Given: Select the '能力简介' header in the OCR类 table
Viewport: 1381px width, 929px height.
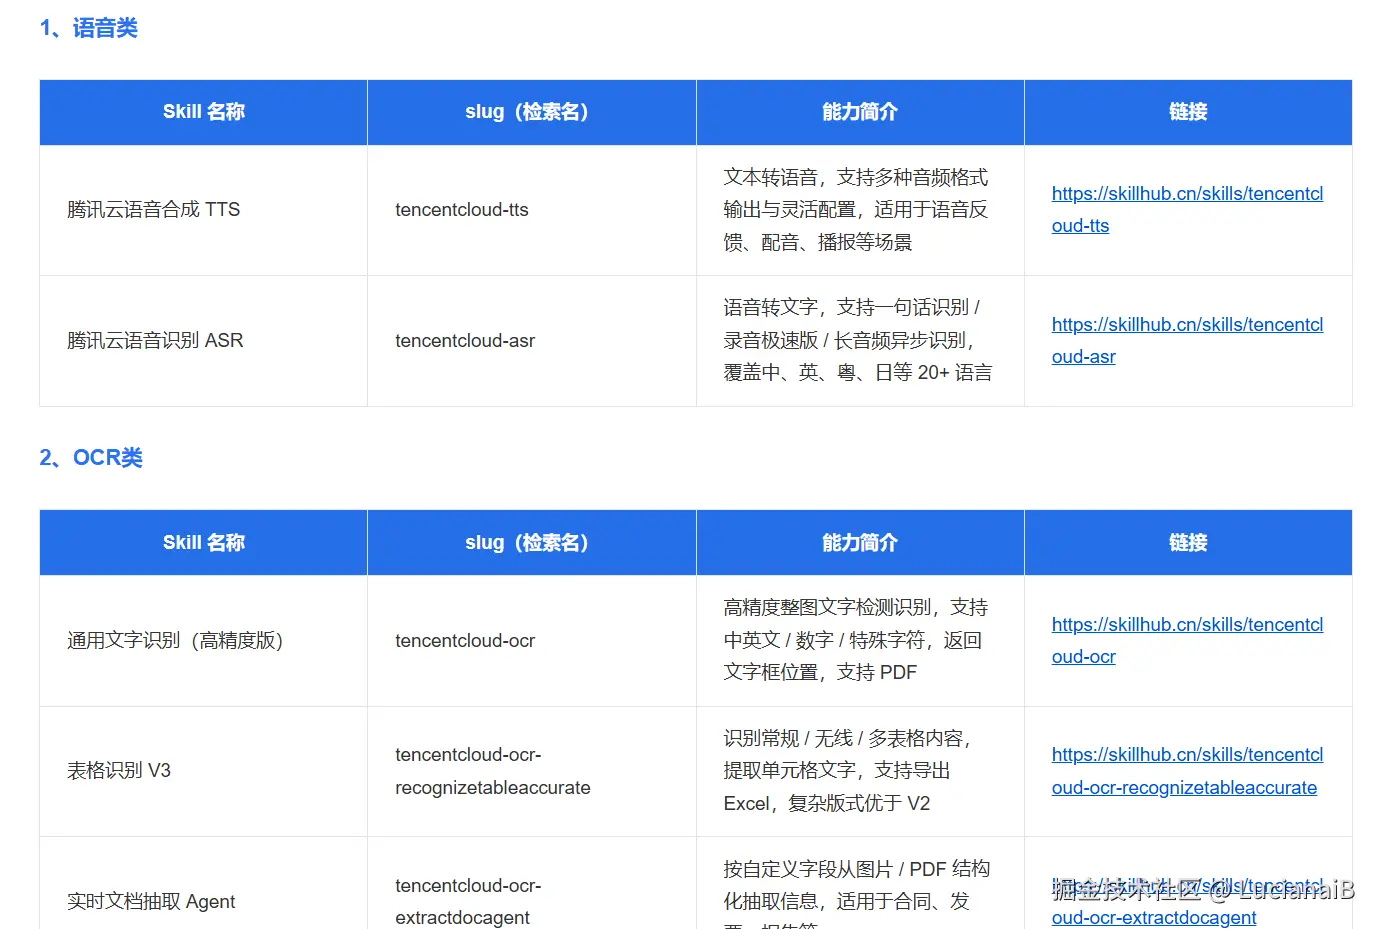Looking at the screenshot, I should pyautogui.click(x=860, y=543).
